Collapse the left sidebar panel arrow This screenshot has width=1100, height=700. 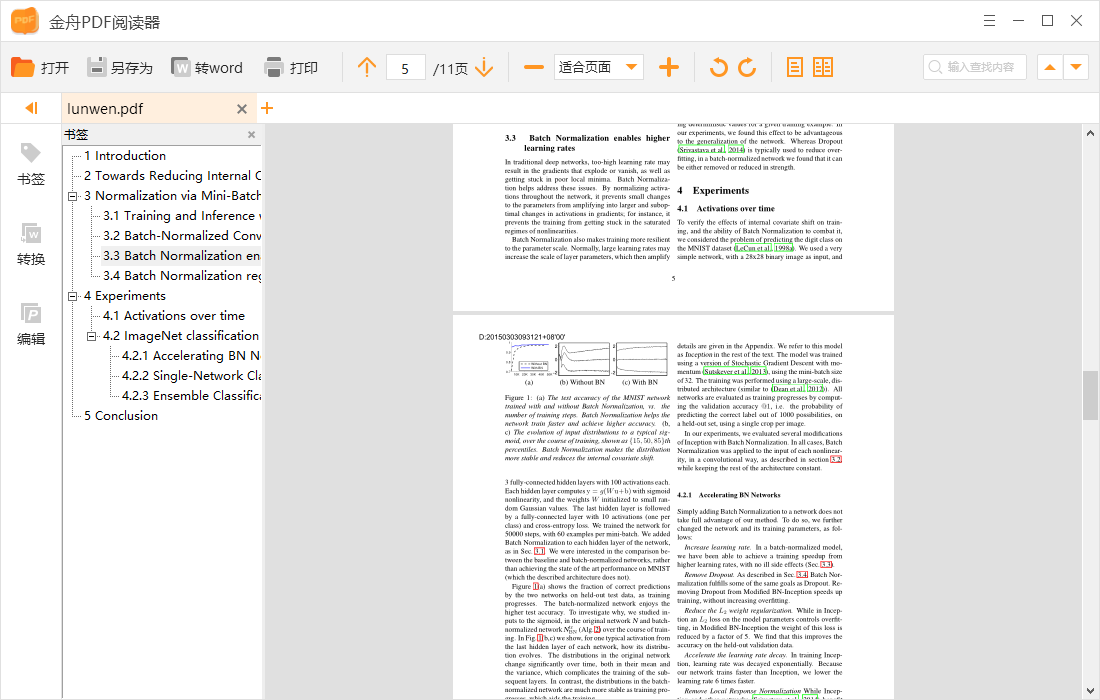pos(31,108)
